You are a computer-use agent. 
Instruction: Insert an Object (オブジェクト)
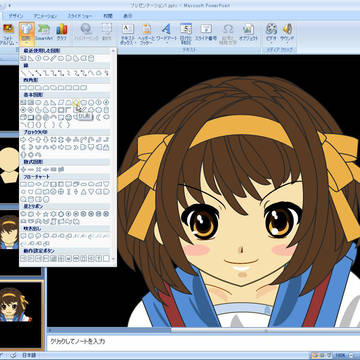248,33
